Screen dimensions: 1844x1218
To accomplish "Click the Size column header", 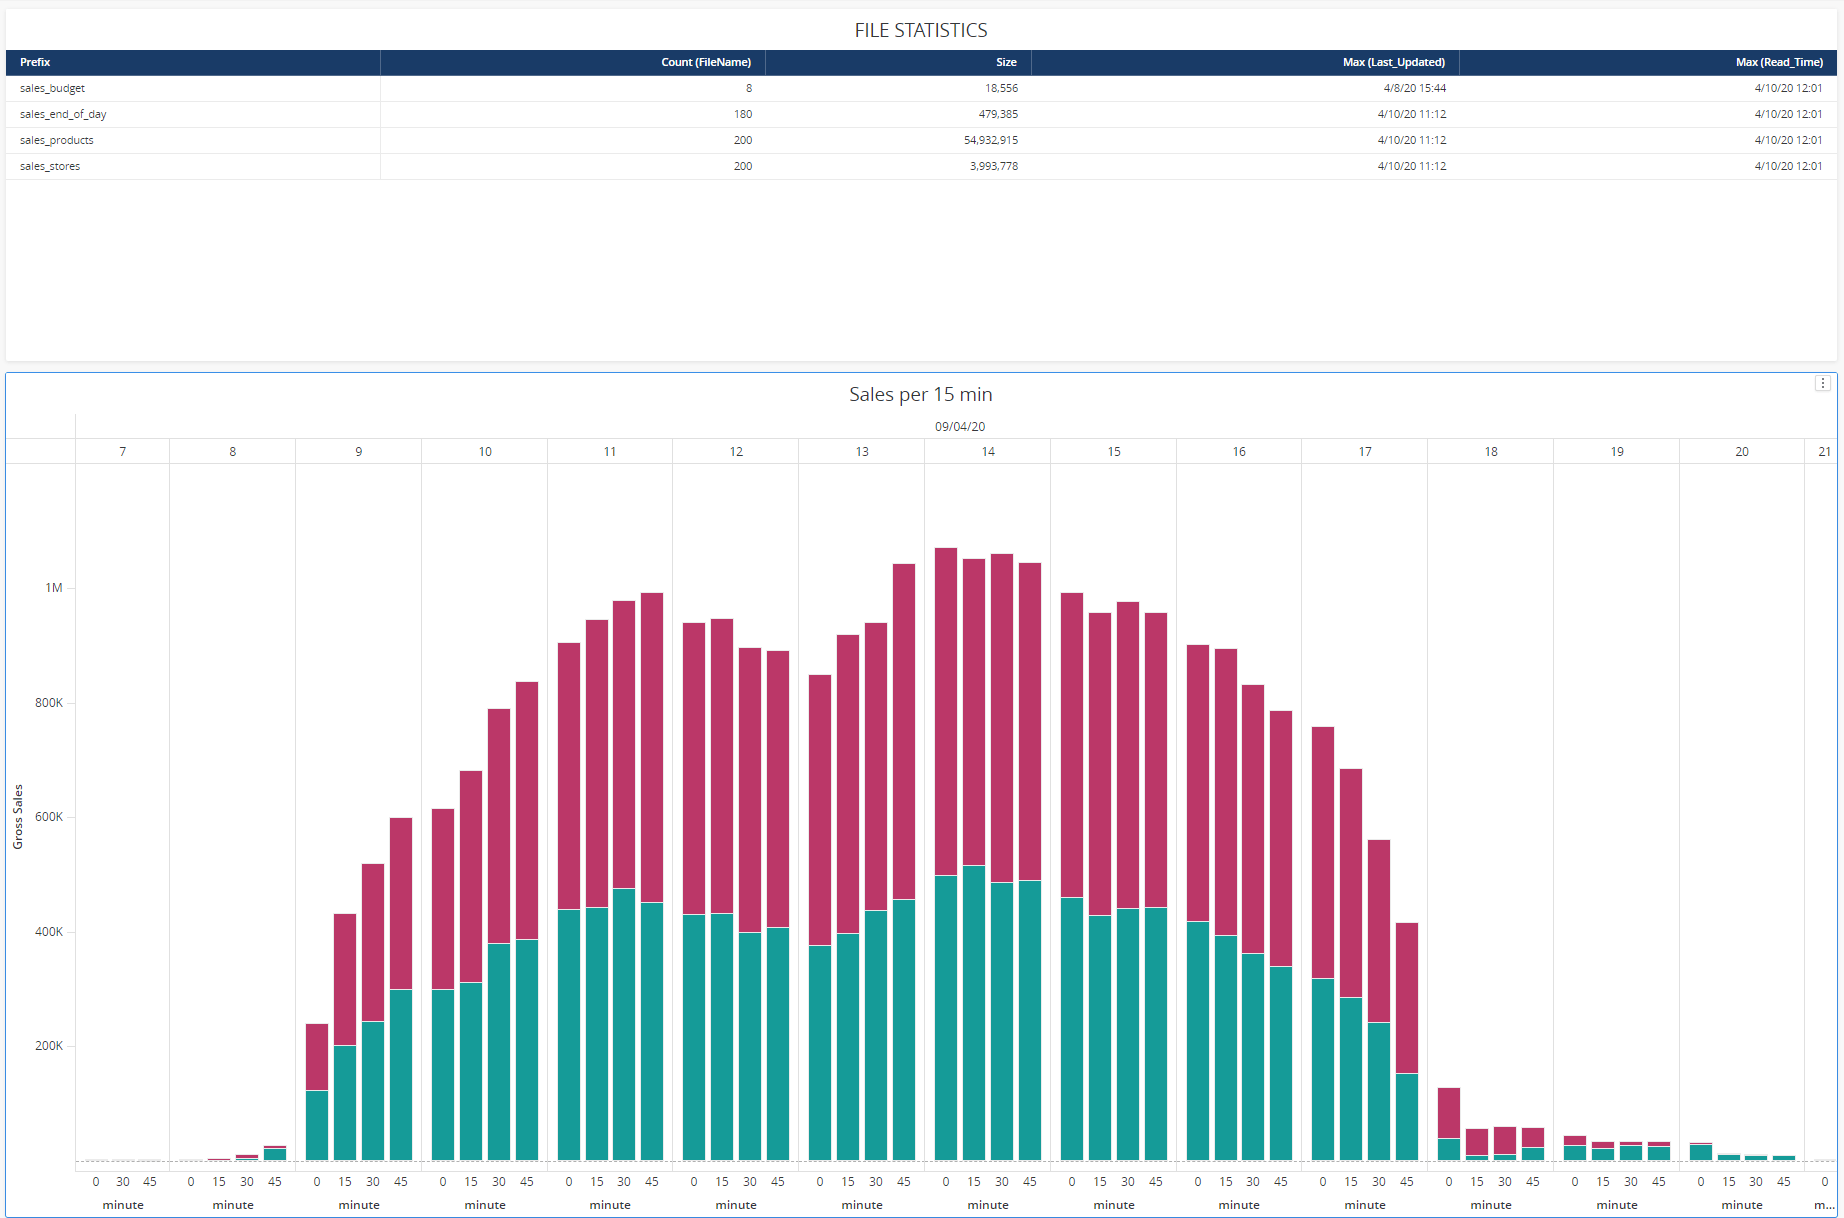I will click(1005, 62).
